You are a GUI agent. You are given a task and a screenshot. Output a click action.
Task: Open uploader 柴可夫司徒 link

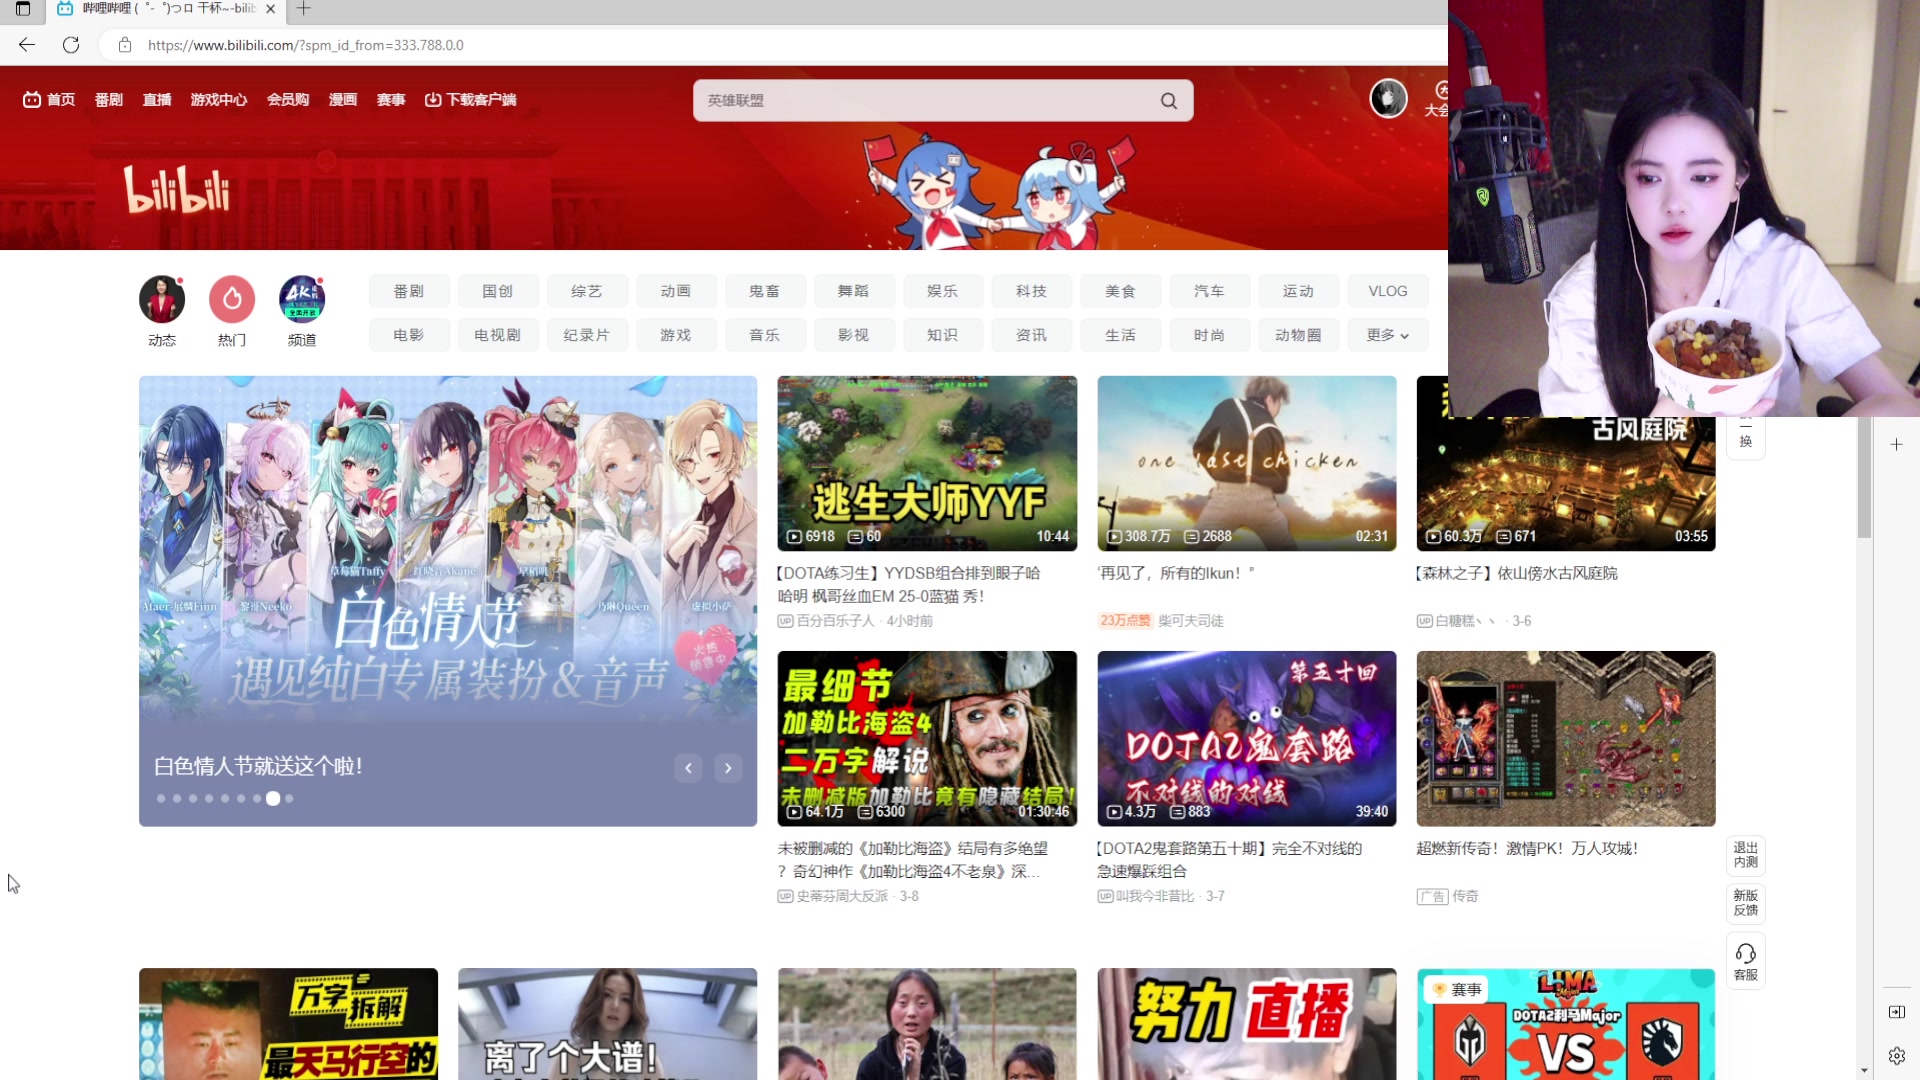pos(1191,621)
